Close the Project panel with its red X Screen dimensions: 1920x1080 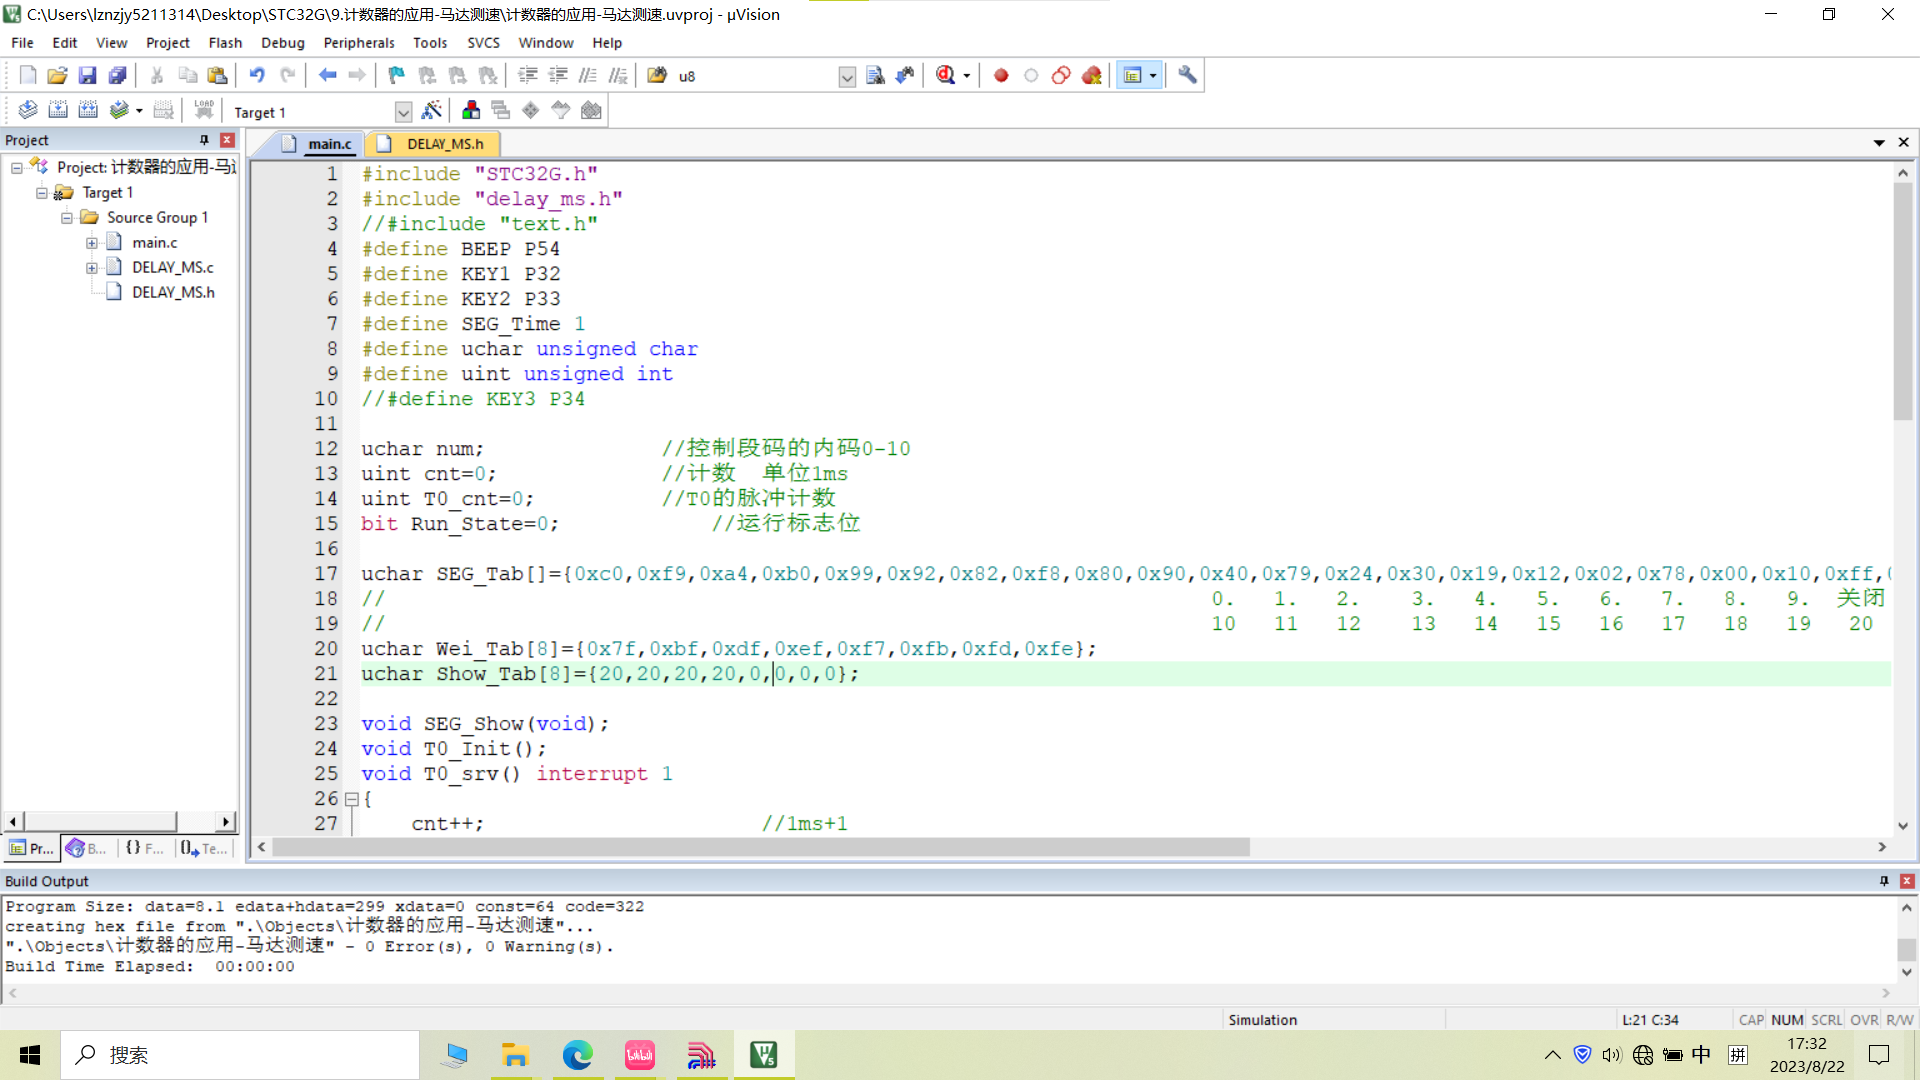(227, 140)
